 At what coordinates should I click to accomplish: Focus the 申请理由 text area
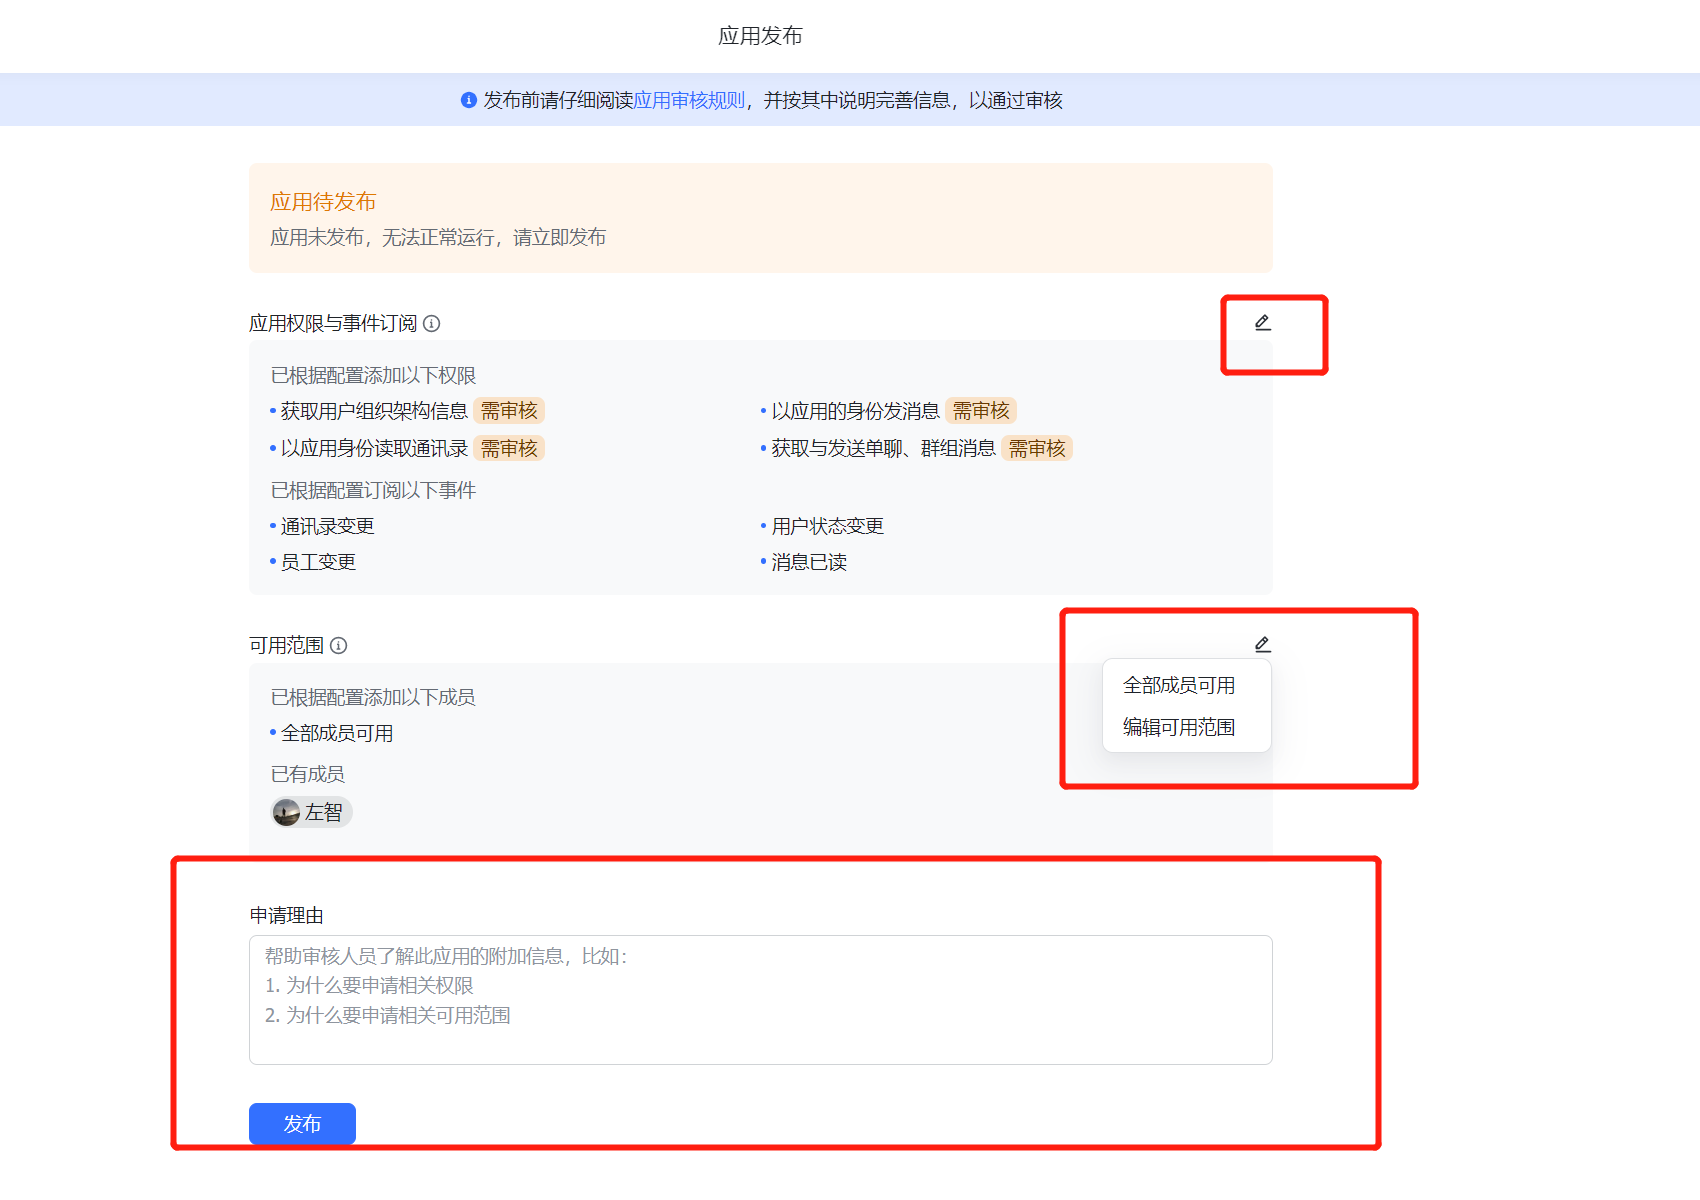click(760, 1000)
